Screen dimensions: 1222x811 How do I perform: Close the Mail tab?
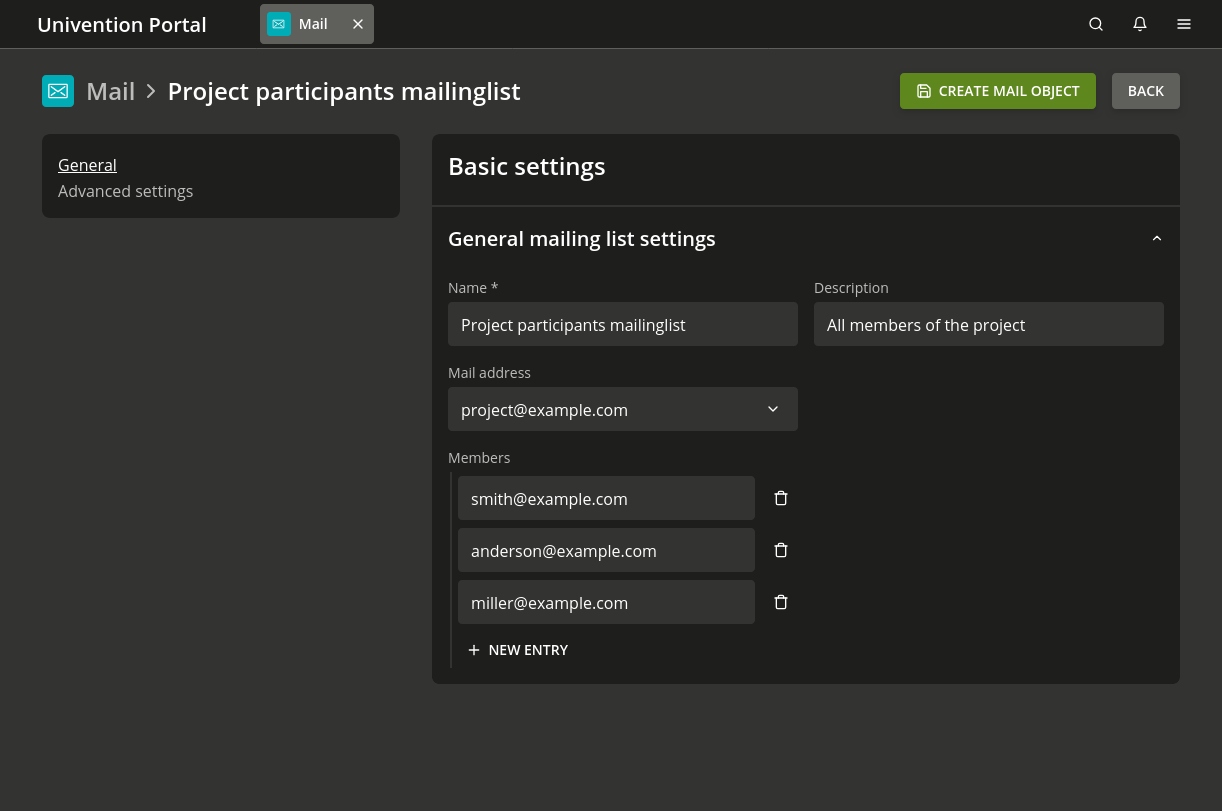coord(358,24)
